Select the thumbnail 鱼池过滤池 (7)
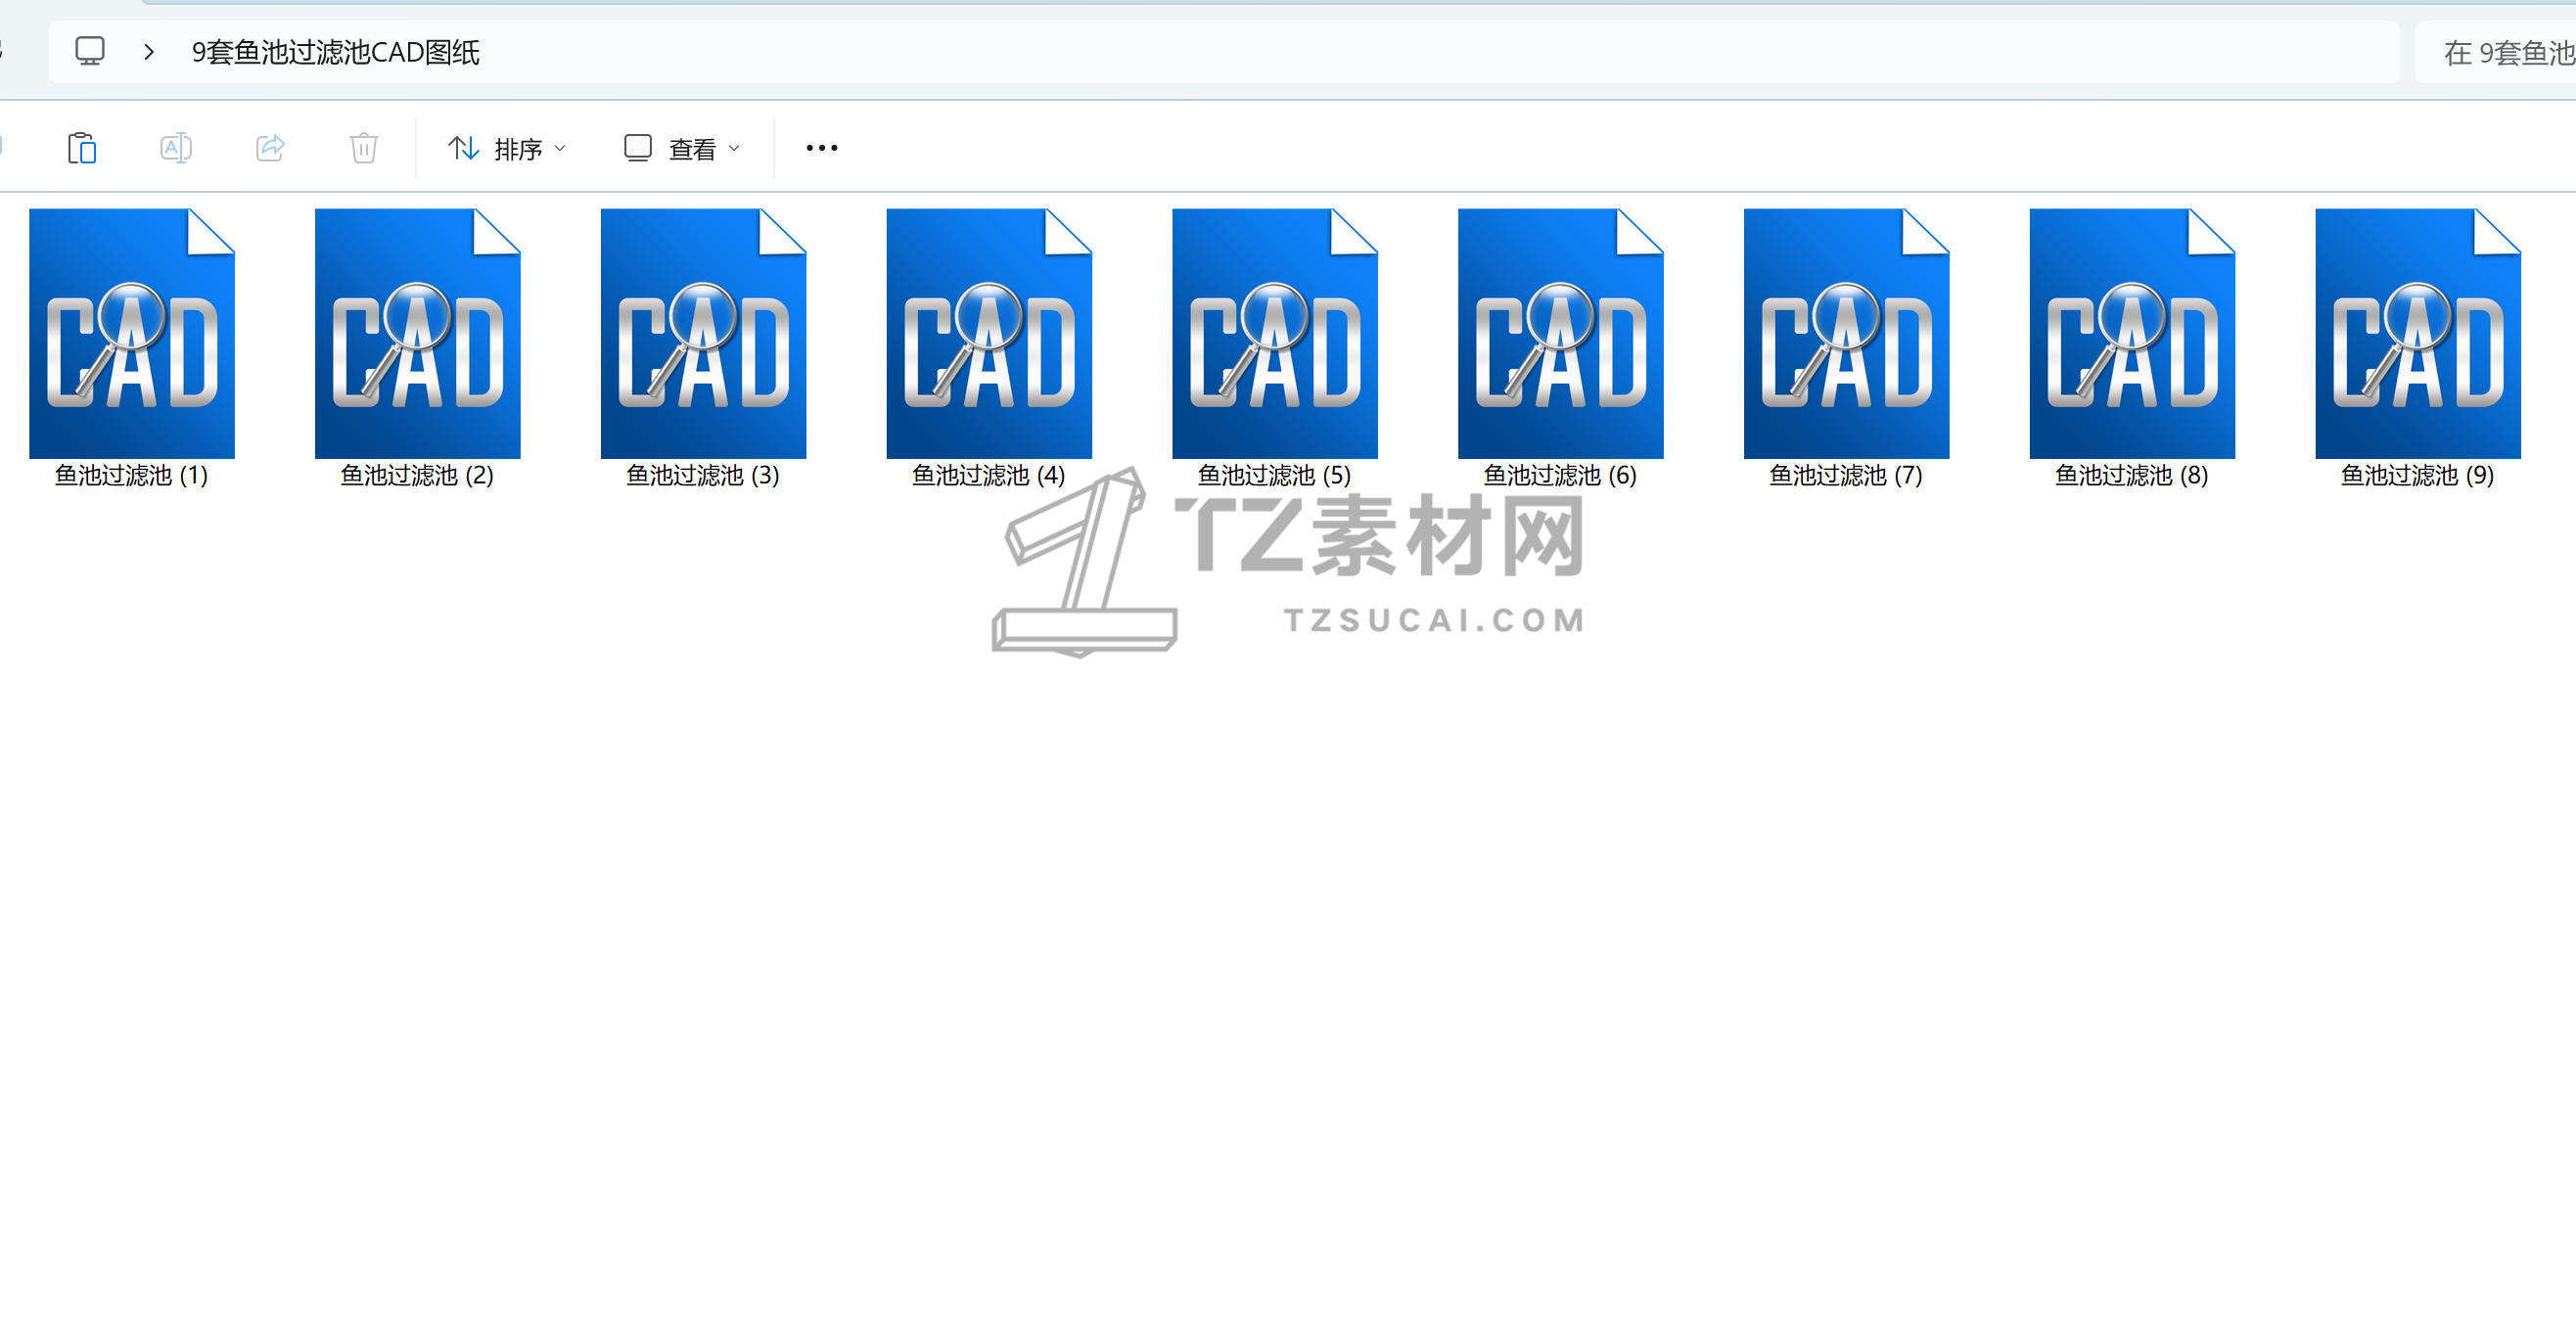This screenshot has height=1329, width=2576. click(1846, 334)
